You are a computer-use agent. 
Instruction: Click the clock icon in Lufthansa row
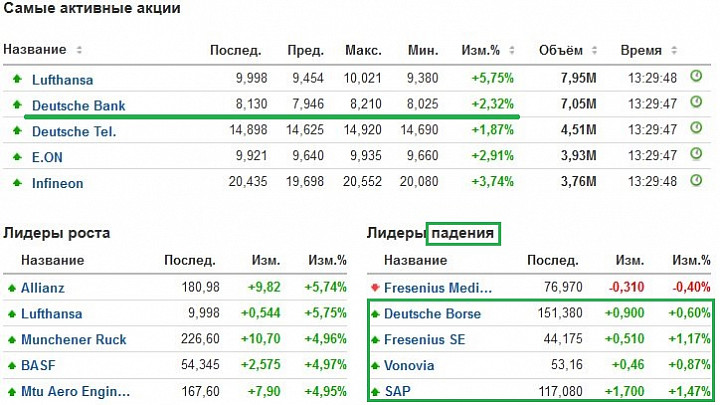coord(696,76)
